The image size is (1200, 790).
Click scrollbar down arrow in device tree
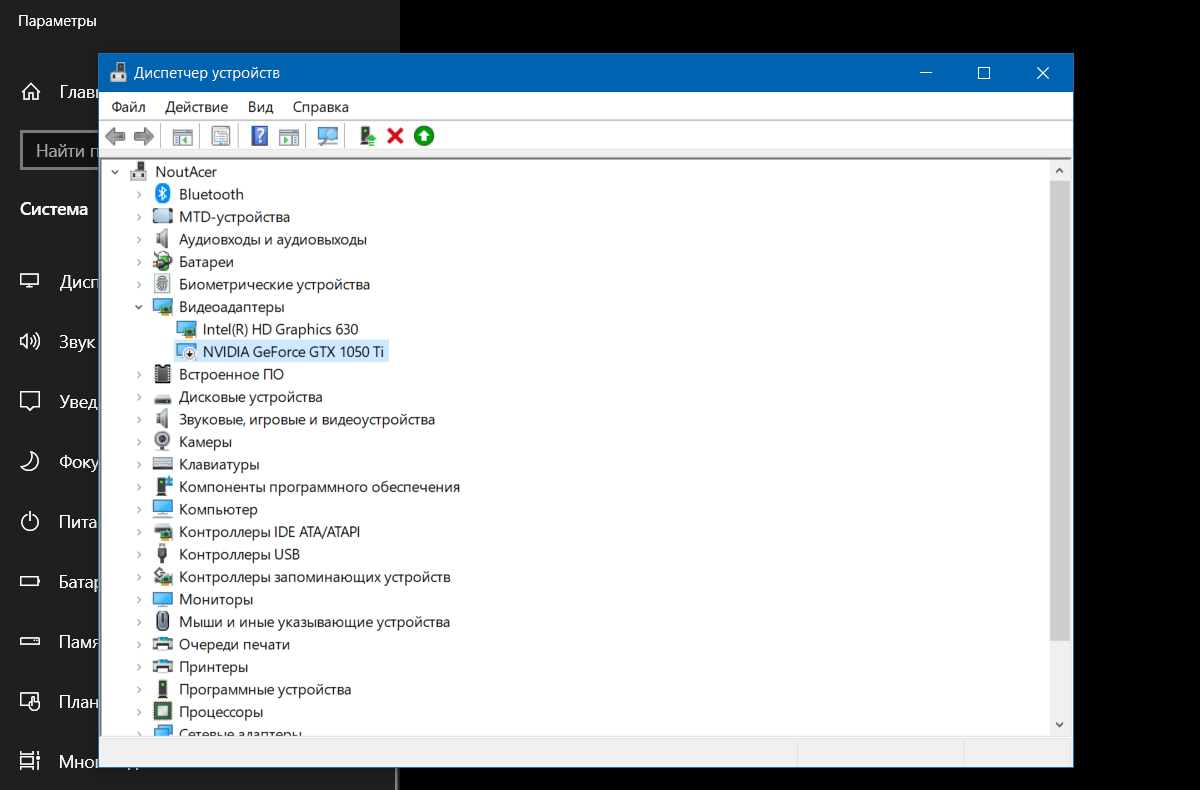coord(1060,724)
